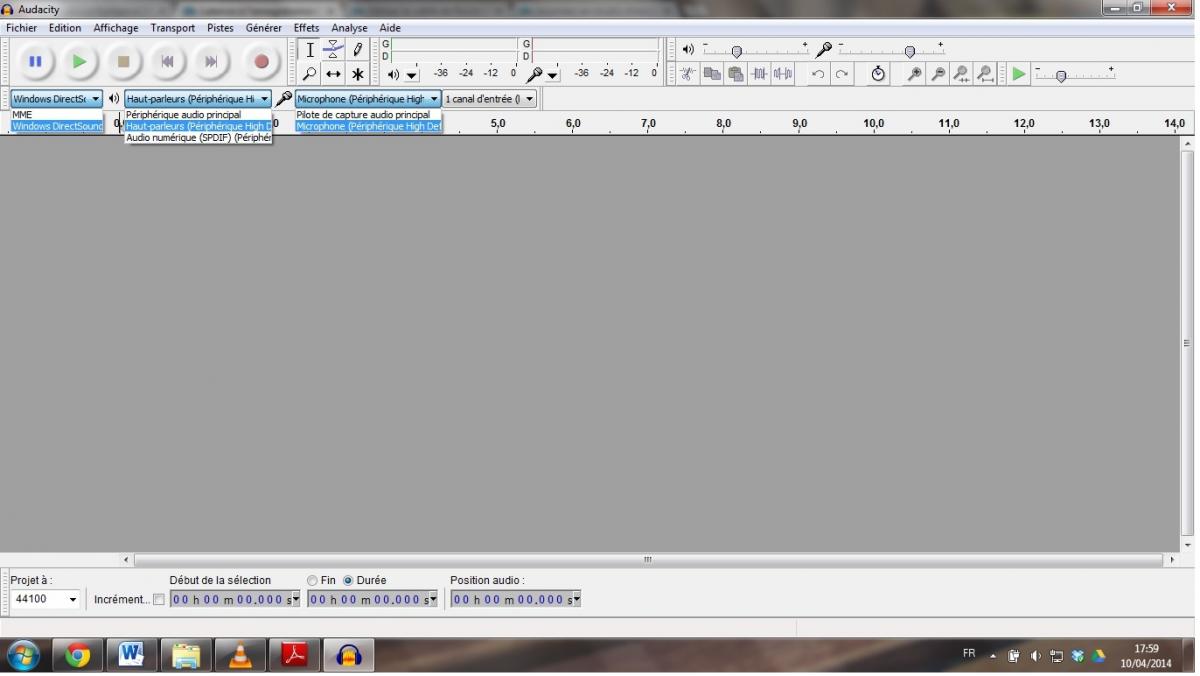Click the Trim audio icon
The width and height of the screenshot is (1200, 676).
click(760, 74)
